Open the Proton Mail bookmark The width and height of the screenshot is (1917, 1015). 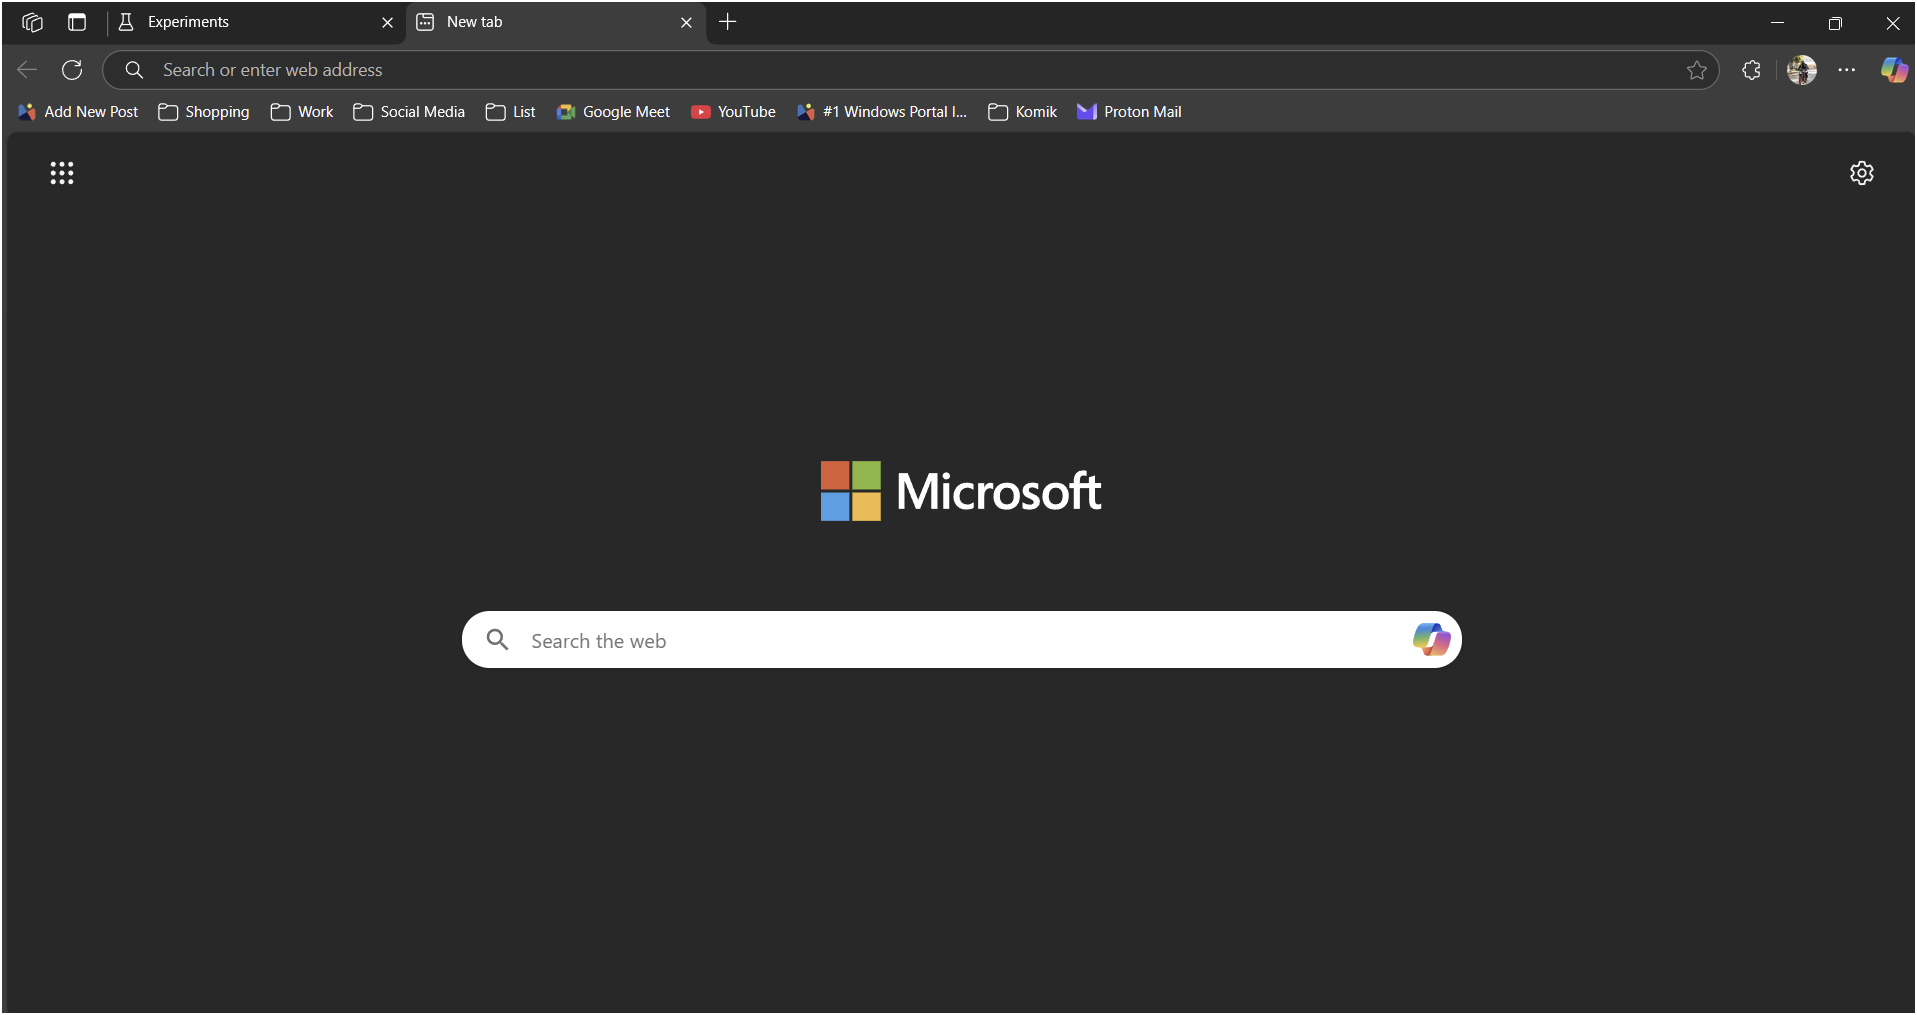pos(1129,112)
